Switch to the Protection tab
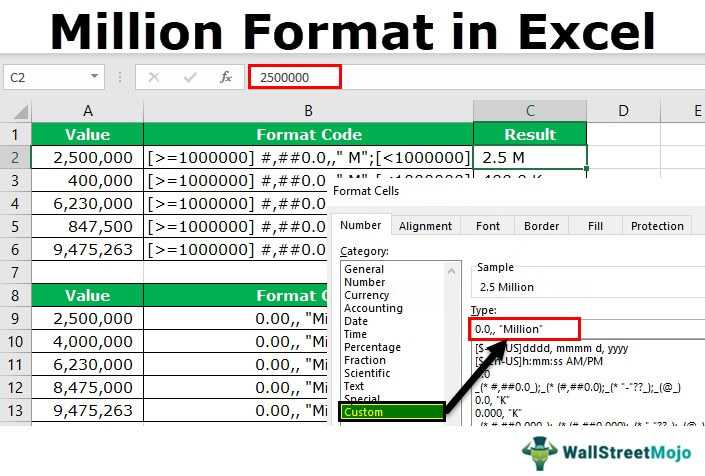This screenshot has height=476, width=705. pos(657,226)
